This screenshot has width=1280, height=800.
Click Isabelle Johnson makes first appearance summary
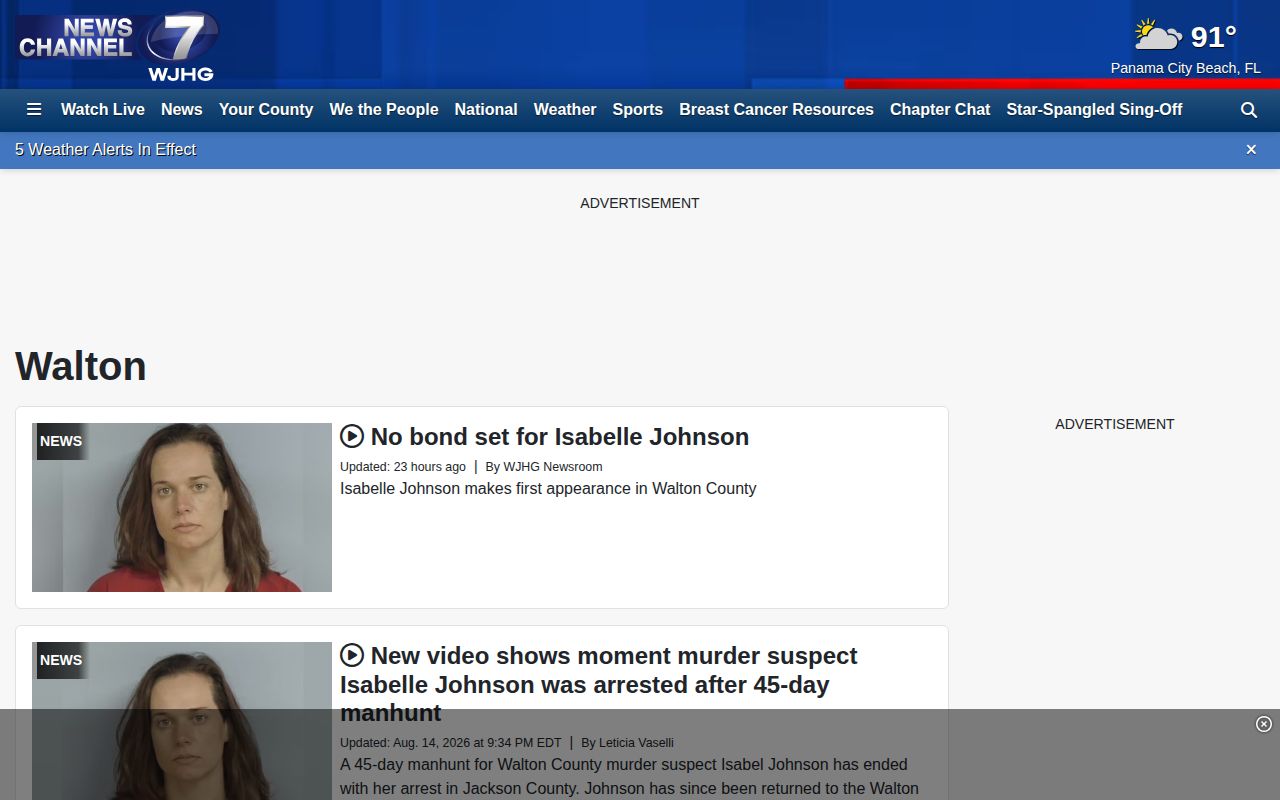pyautogui.click(x=548, y=488)
